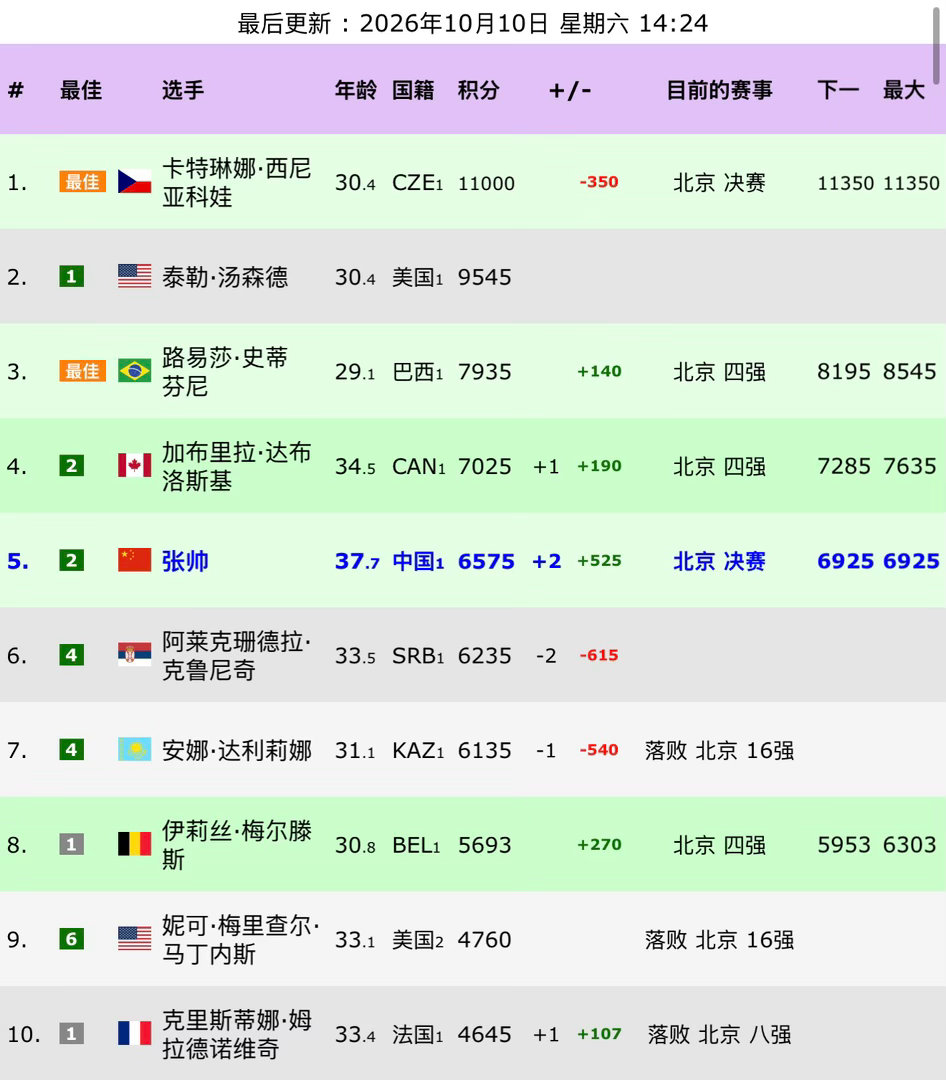Click the Serbia flag beside 阿莱克珊德拉·克鲁尼奇
Screen dimensions: 946x1080
tap(134, 655)
